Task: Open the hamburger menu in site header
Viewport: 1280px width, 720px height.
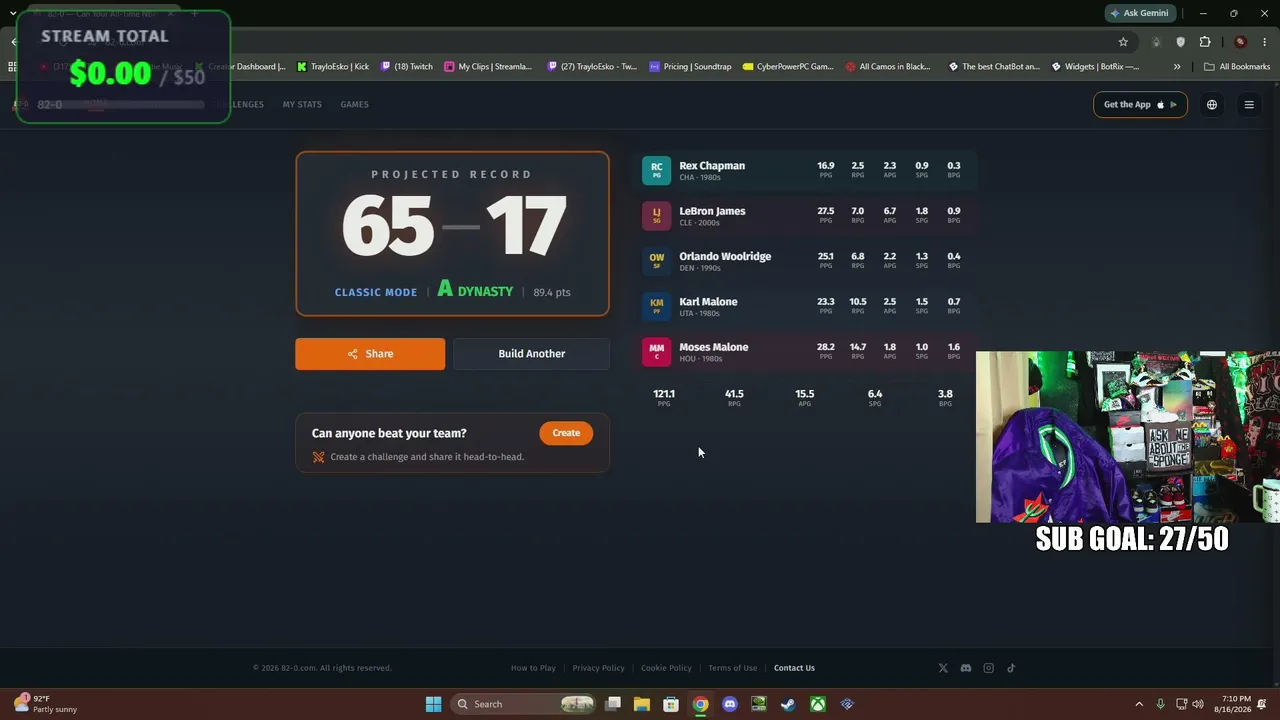Action: 1249,104
